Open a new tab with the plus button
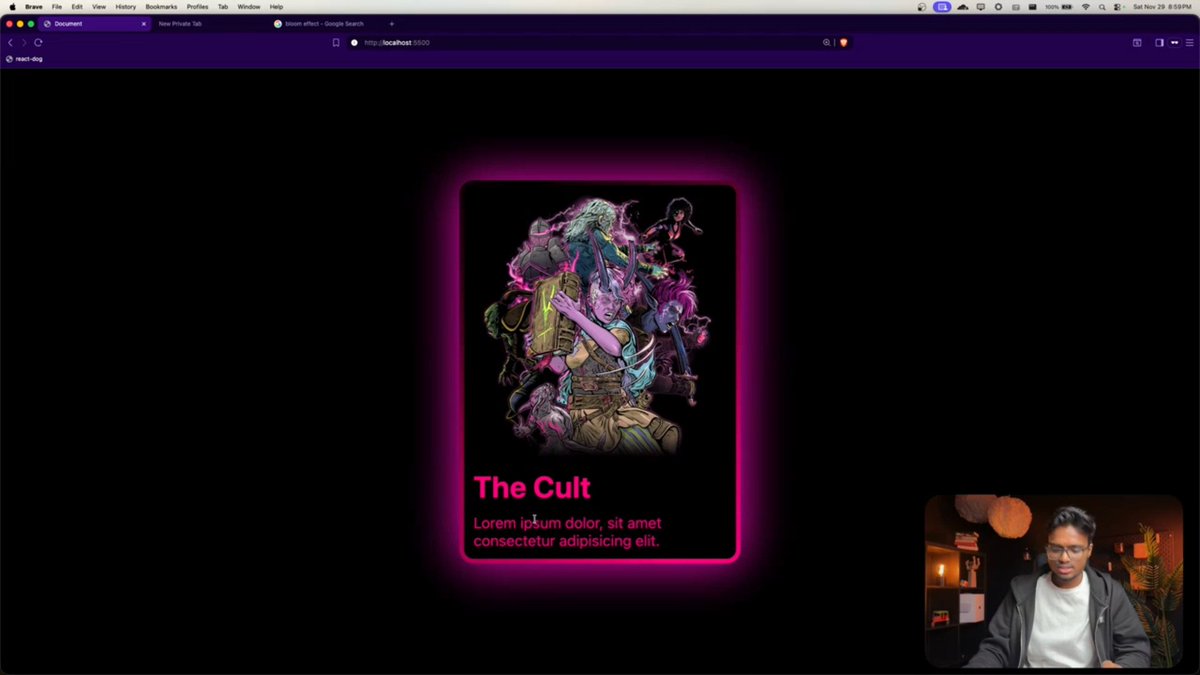The image size is (1200, 675). (x=391, y=23)
